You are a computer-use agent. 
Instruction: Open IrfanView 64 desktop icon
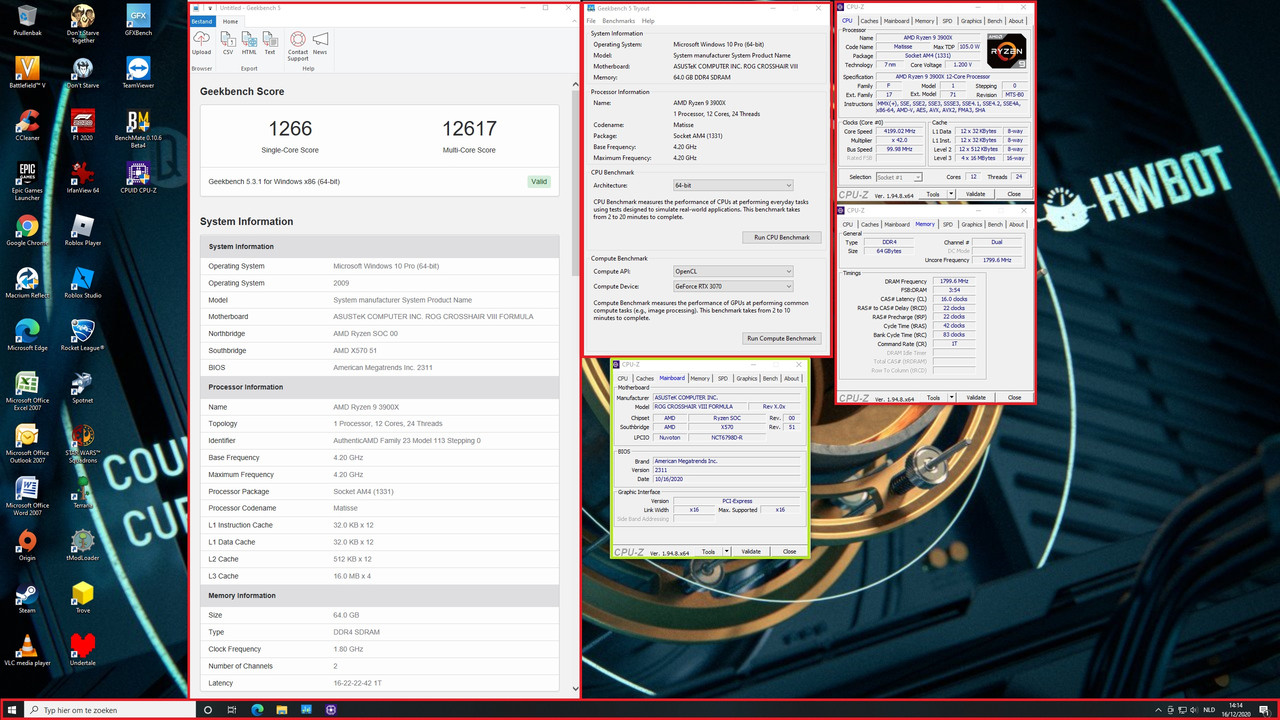click(x=83, y=177)
